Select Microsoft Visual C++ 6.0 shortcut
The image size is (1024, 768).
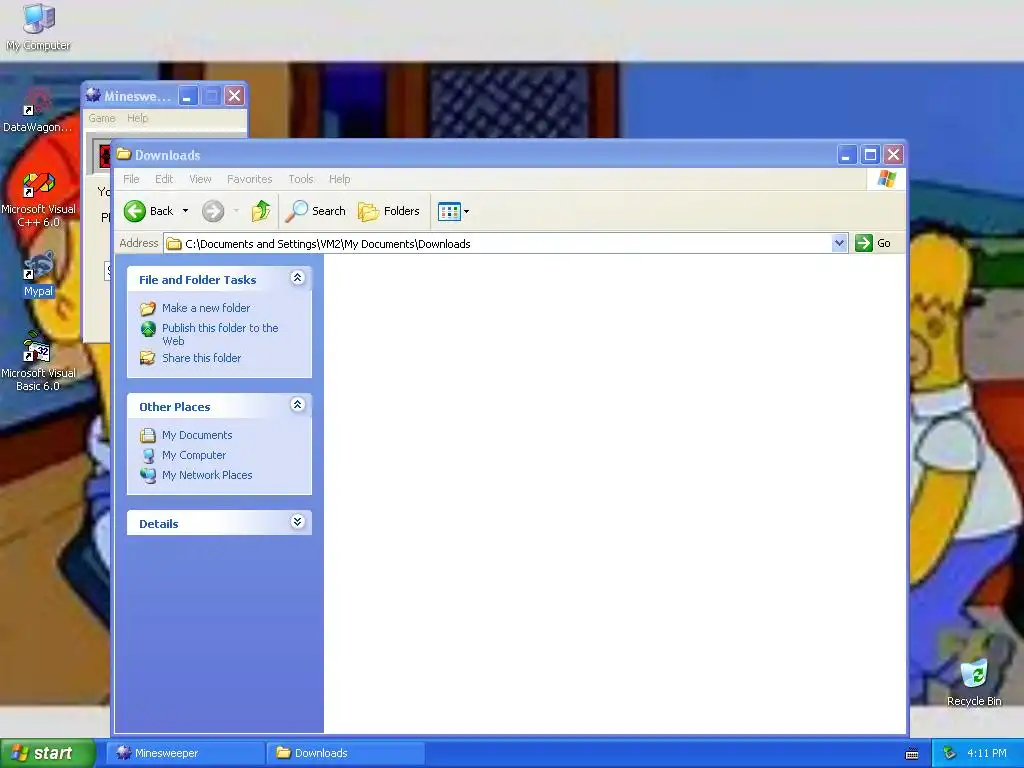click(39, 199)
